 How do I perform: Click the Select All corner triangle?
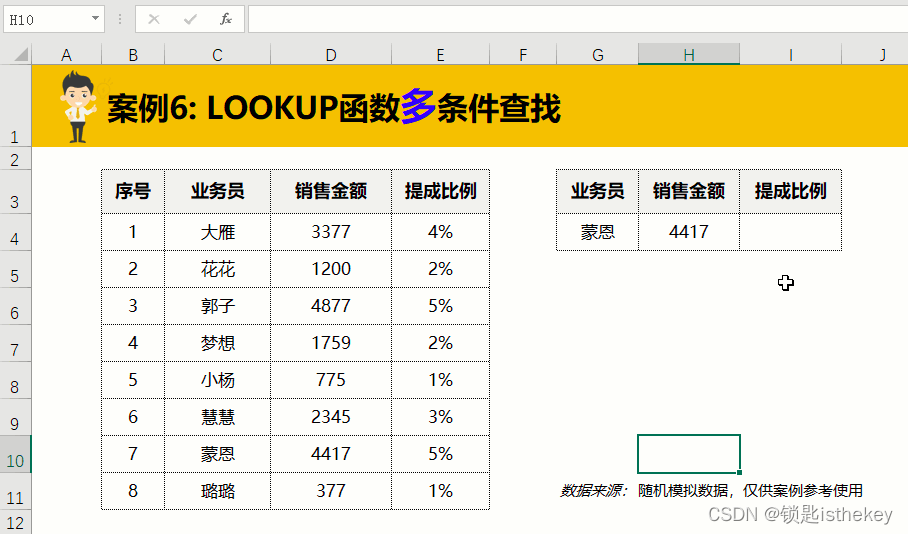coord(21,54)
